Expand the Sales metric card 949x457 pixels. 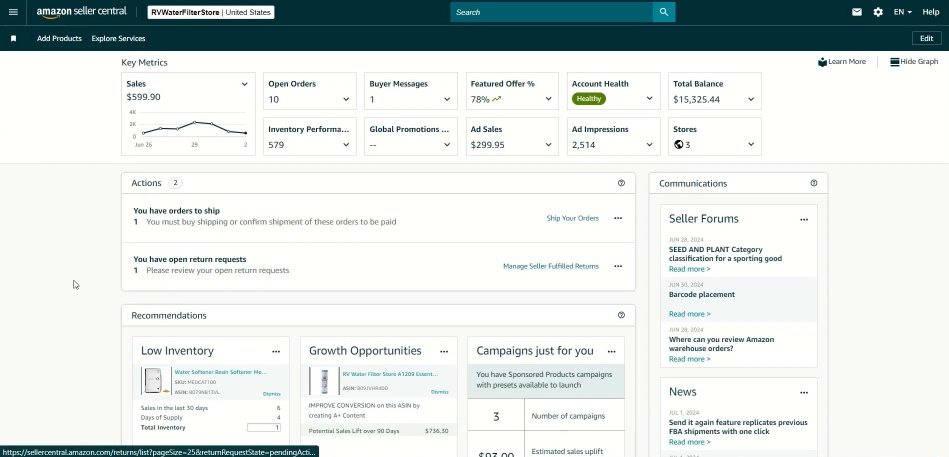[x=245, y=84]
